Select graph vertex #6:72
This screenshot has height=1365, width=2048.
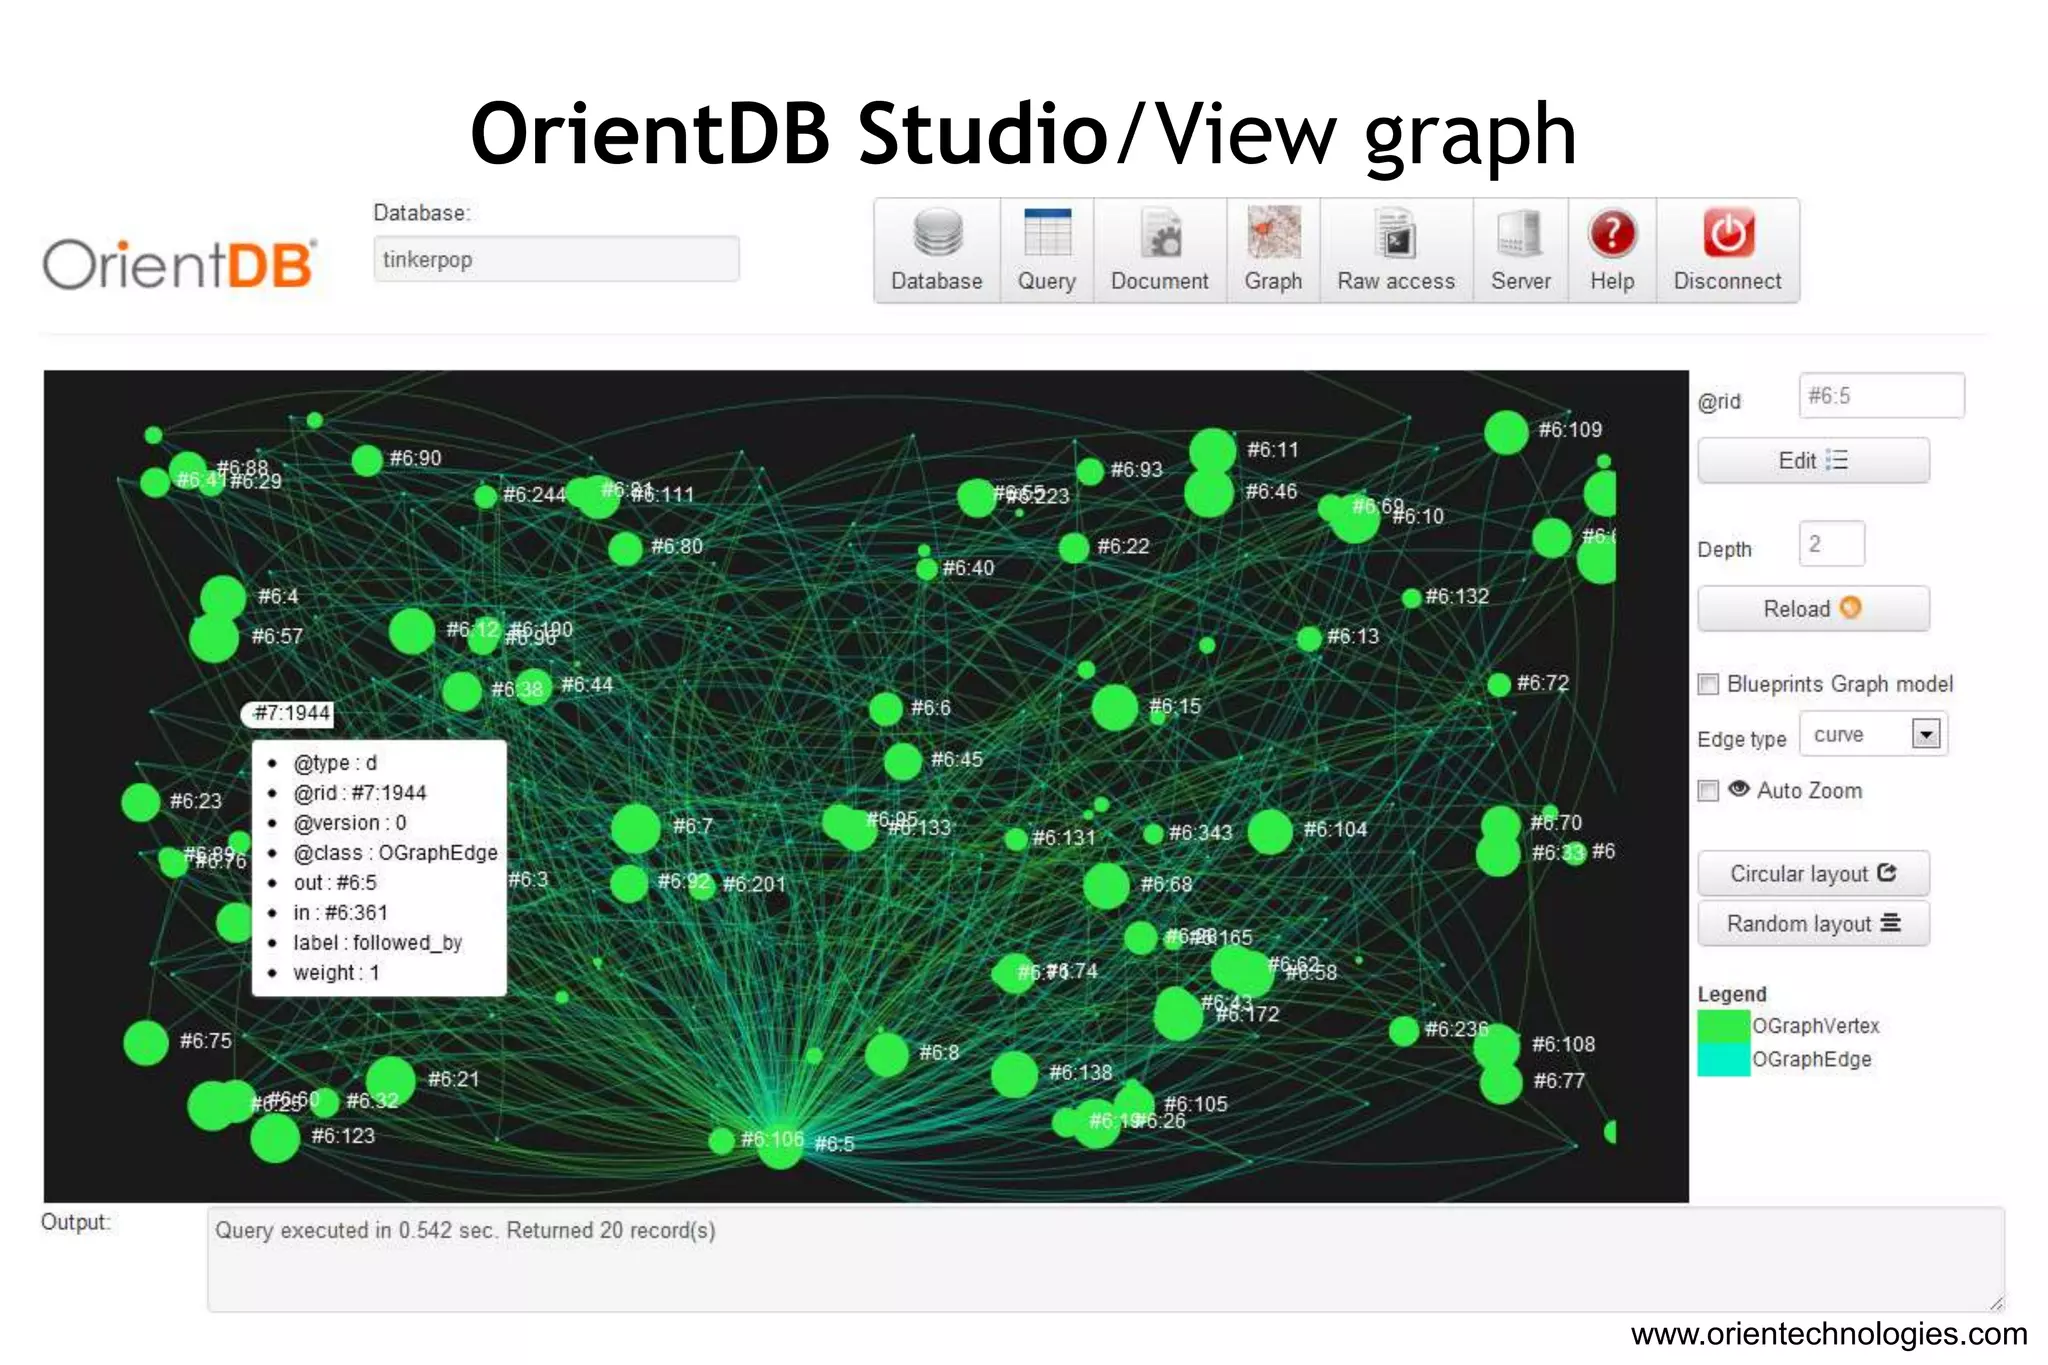pyautogui.click(x=1498, y=685)
